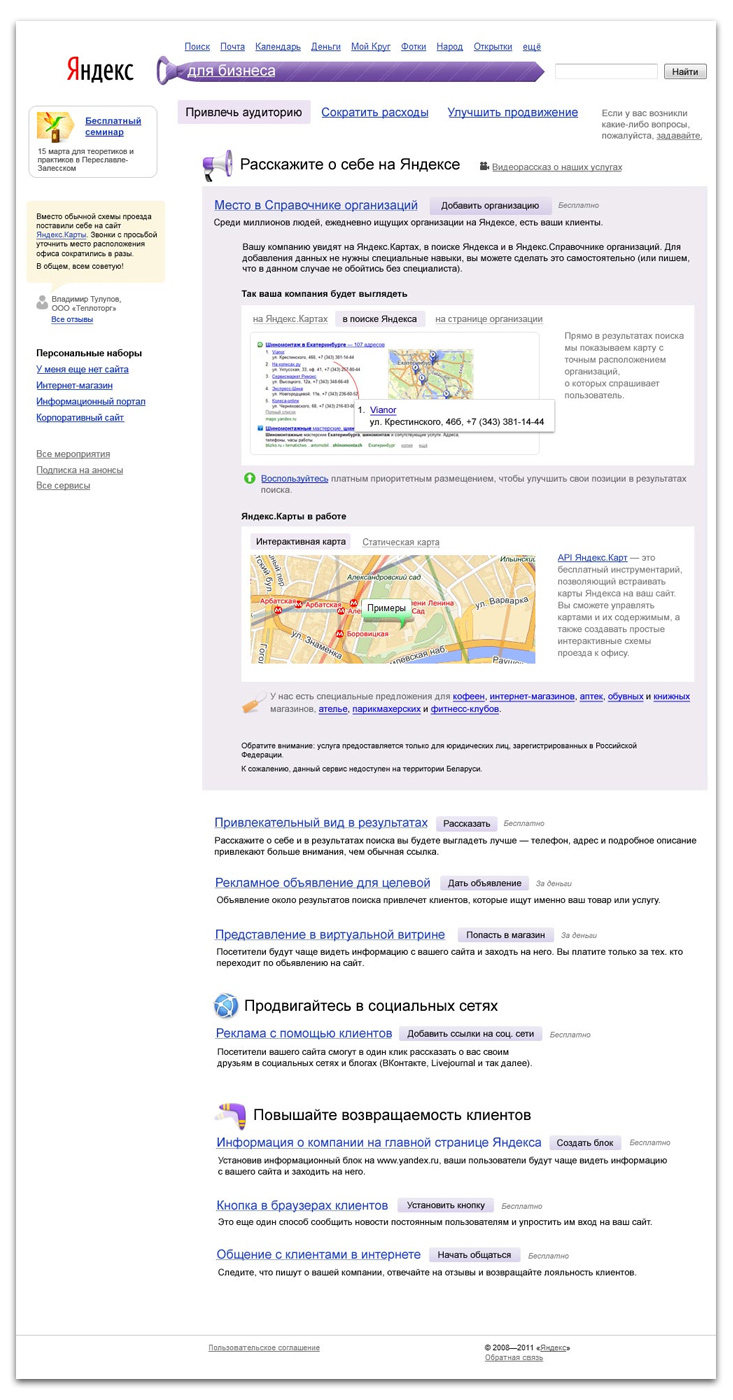Screen dimensions: 733x1400
Task: Click the megaphone icon beside the heading
Action: point(217,166)
